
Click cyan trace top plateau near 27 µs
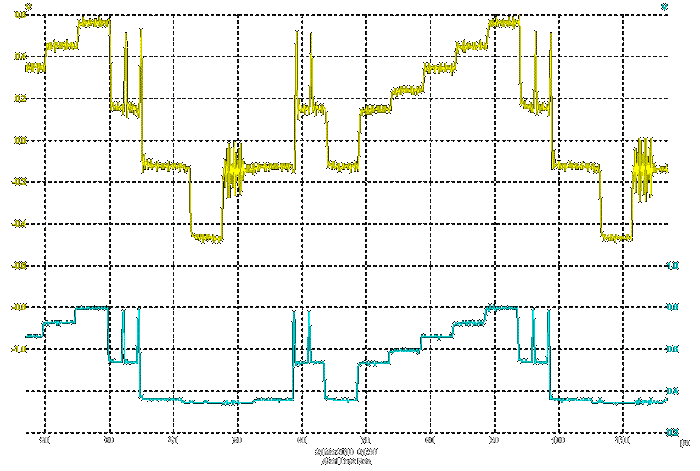click(x=92, y=308)
